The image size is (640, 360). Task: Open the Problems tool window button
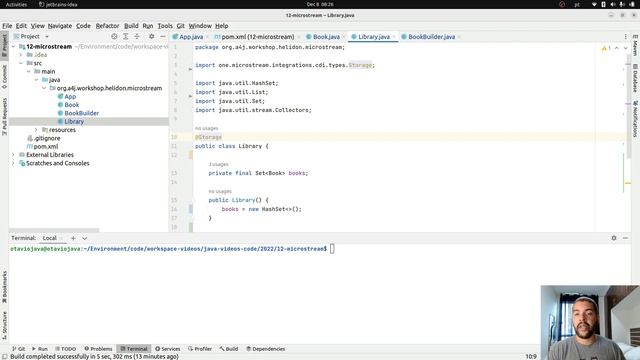98,349
